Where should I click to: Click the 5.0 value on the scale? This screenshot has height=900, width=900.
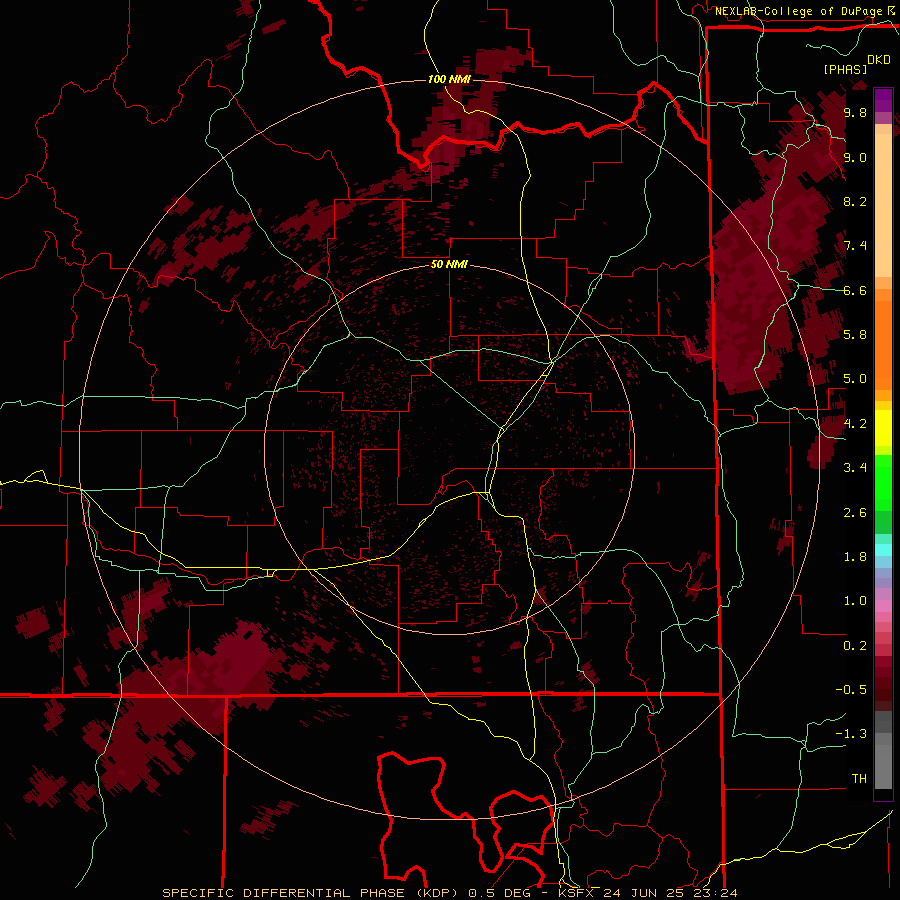[855, 379]
